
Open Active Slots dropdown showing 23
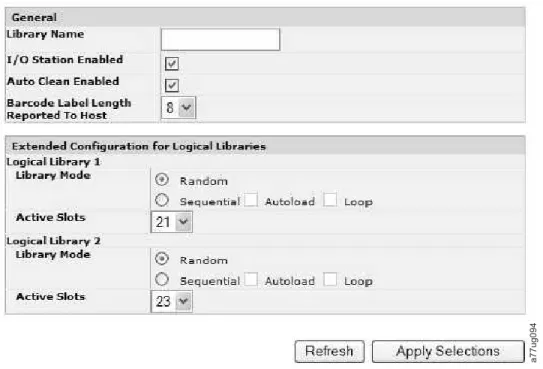(171, 301)
